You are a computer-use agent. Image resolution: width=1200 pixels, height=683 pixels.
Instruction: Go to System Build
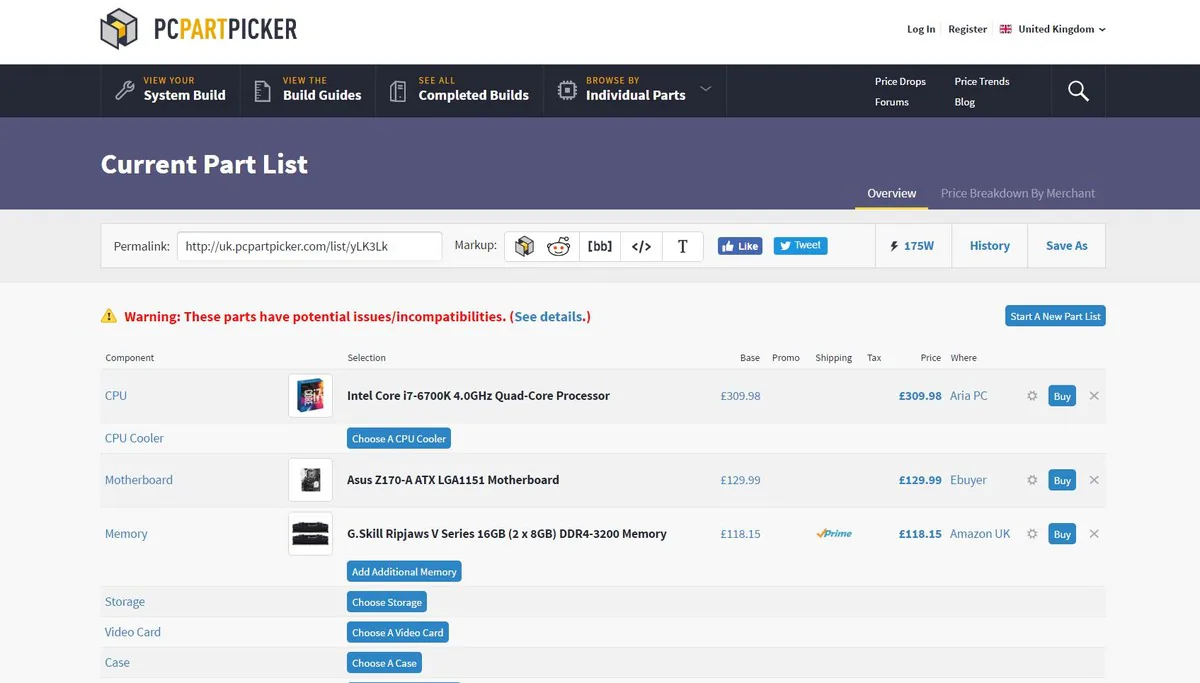pyautogui.click(x=170, y=91)
